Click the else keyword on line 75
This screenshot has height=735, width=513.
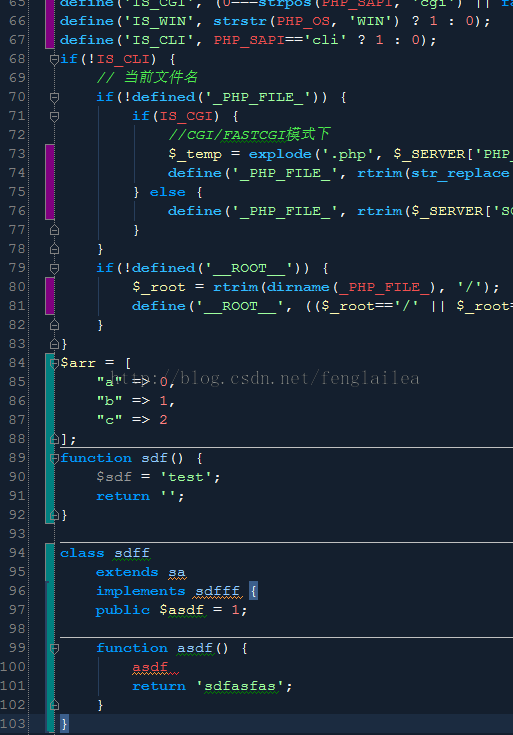point(168,192)
